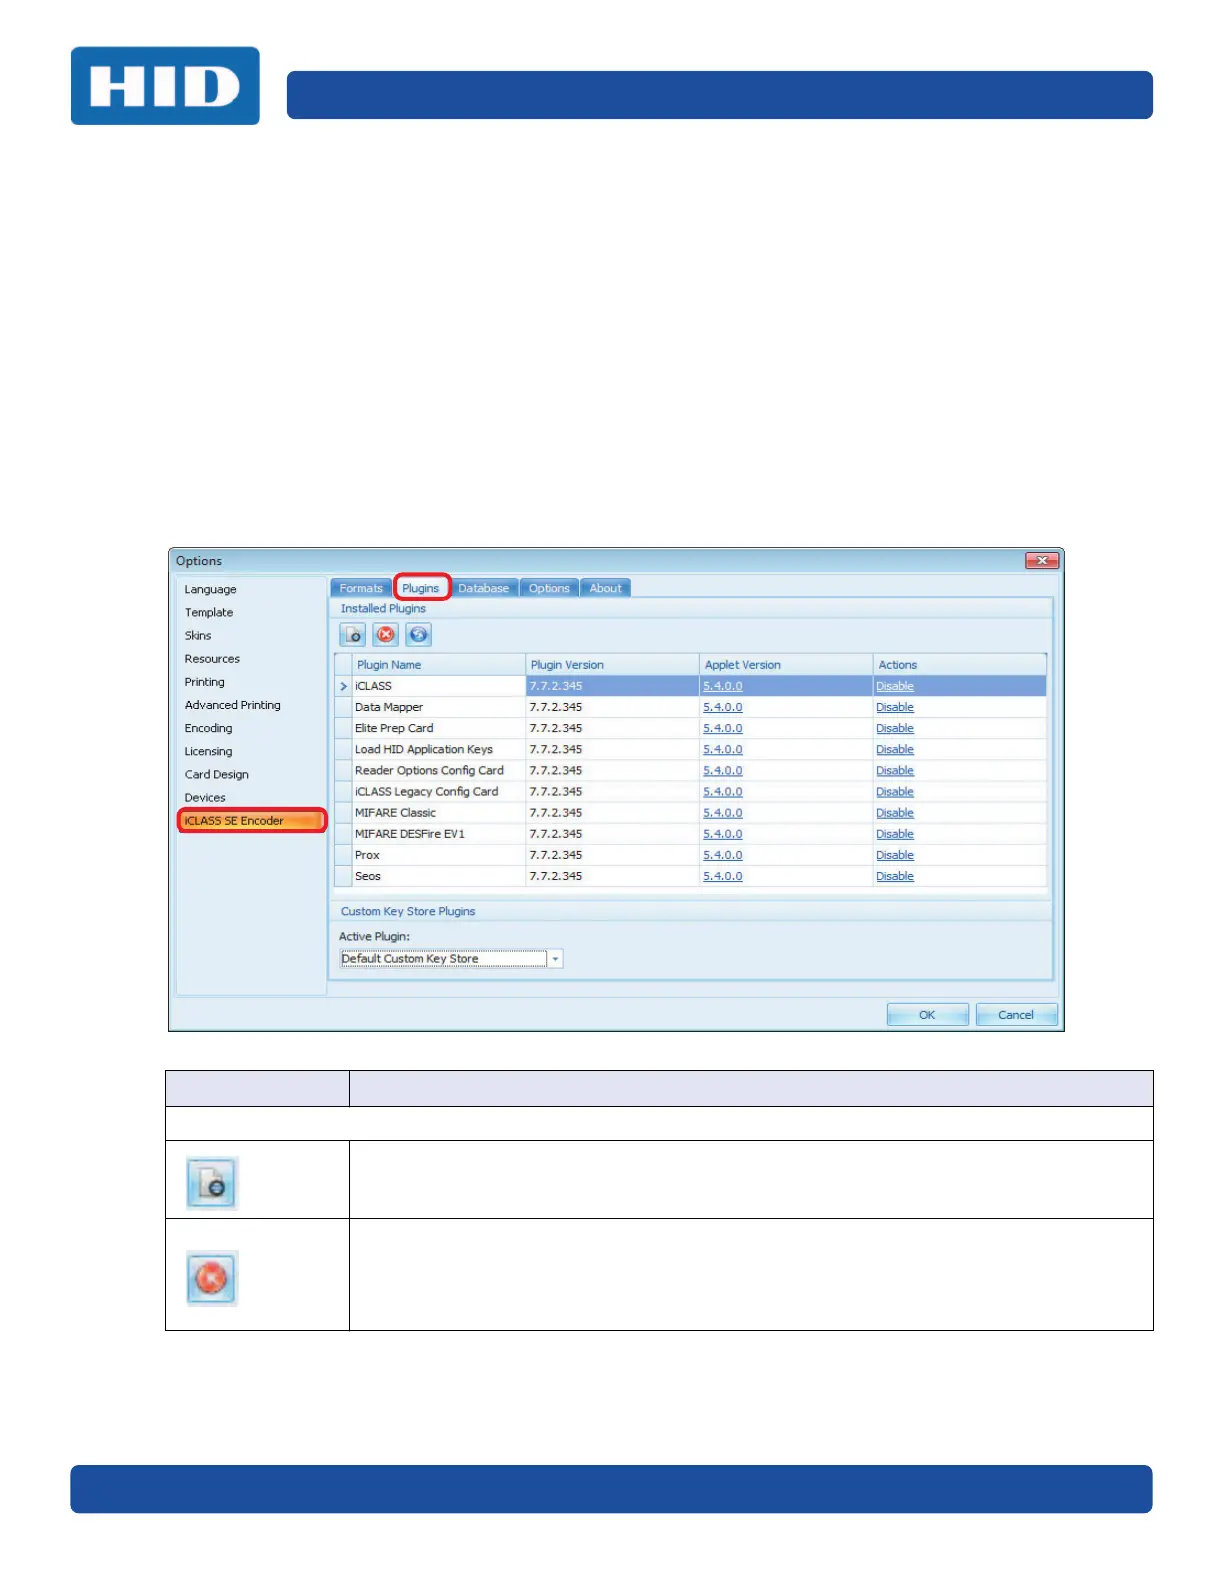Click plugin version 7.7.2.345 in Prox row
This screenshot has width=1224, height=1584.
pyautogui.click(x=556, y=855)
